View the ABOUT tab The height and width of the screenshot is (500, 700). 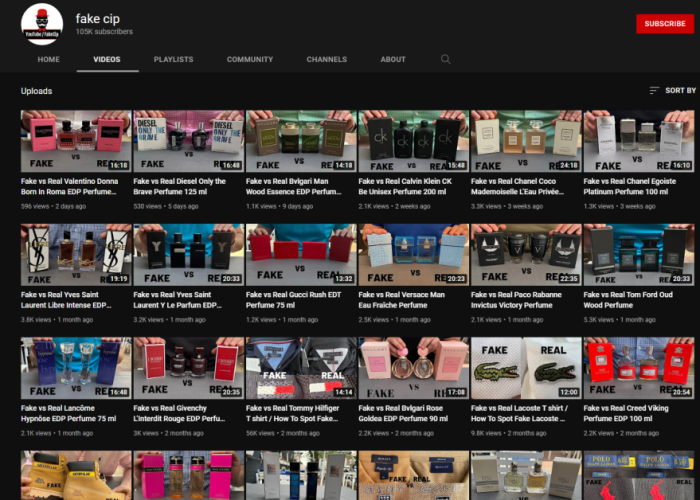(393, 59)
